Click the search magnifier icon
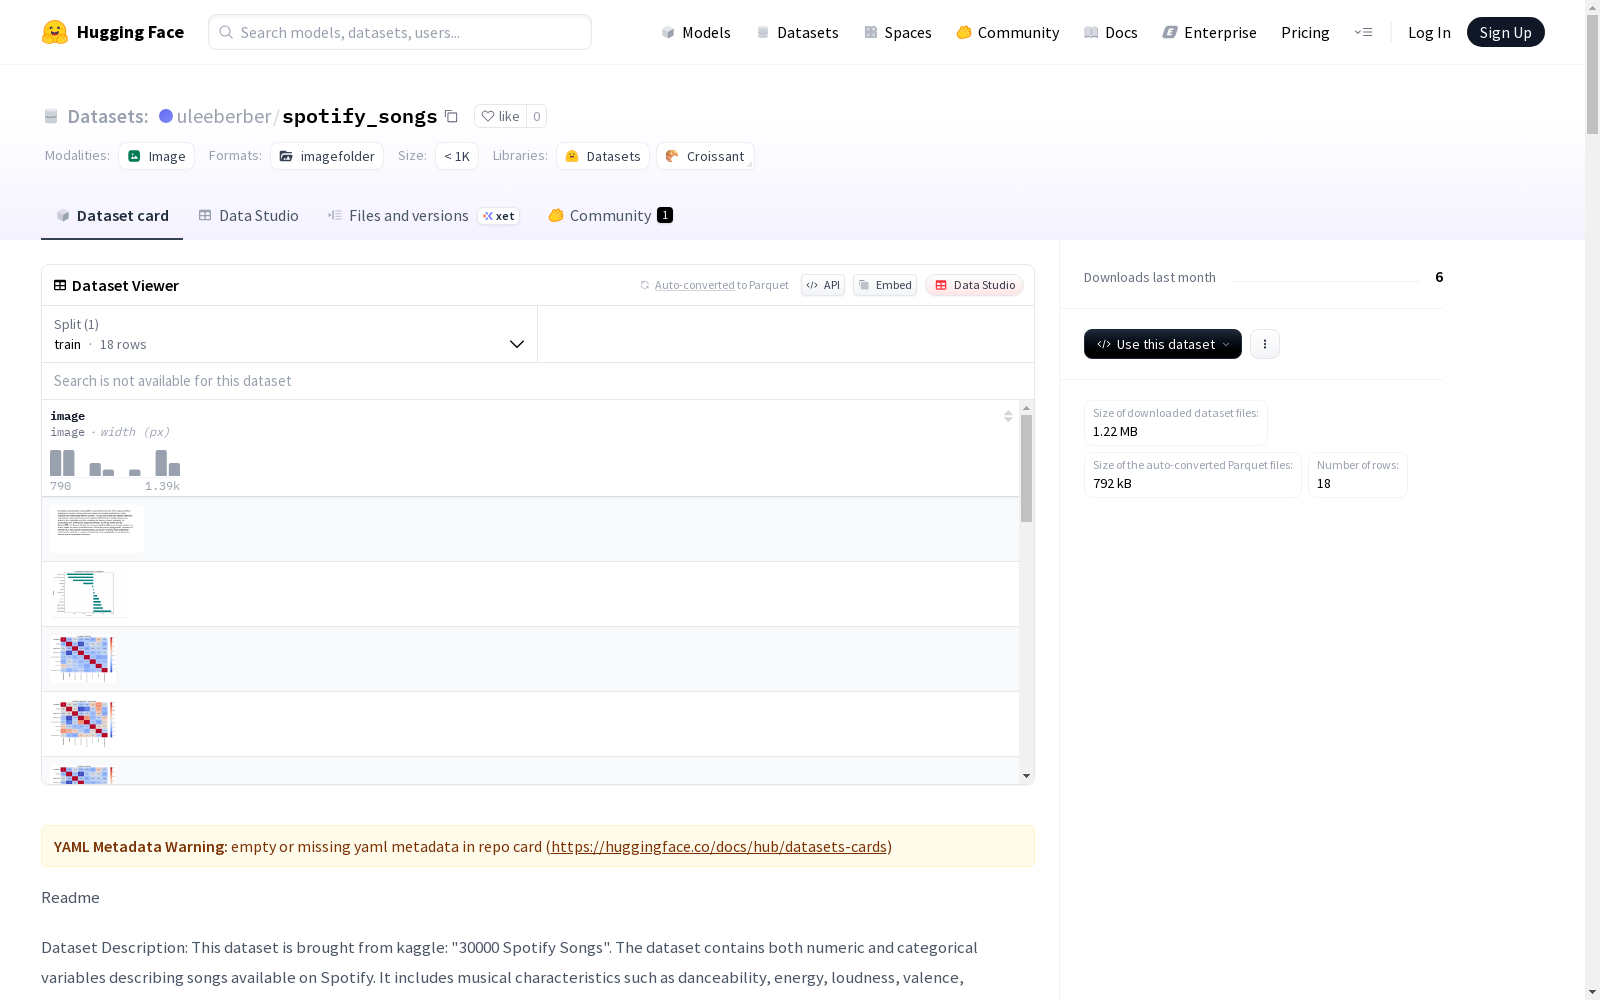Screen dimensions: 1600x1000 pos(226,32)
